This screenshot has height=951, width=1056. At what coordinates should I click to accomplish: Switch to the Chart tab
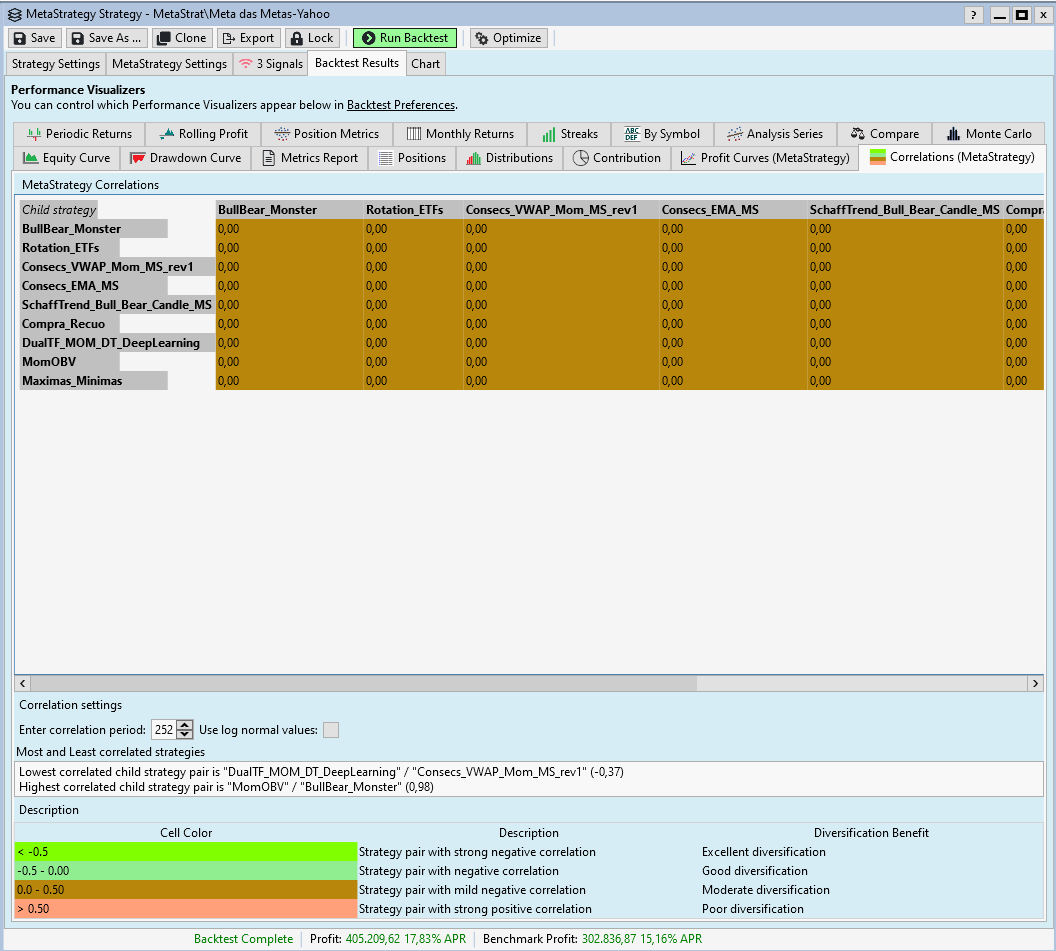425,64
